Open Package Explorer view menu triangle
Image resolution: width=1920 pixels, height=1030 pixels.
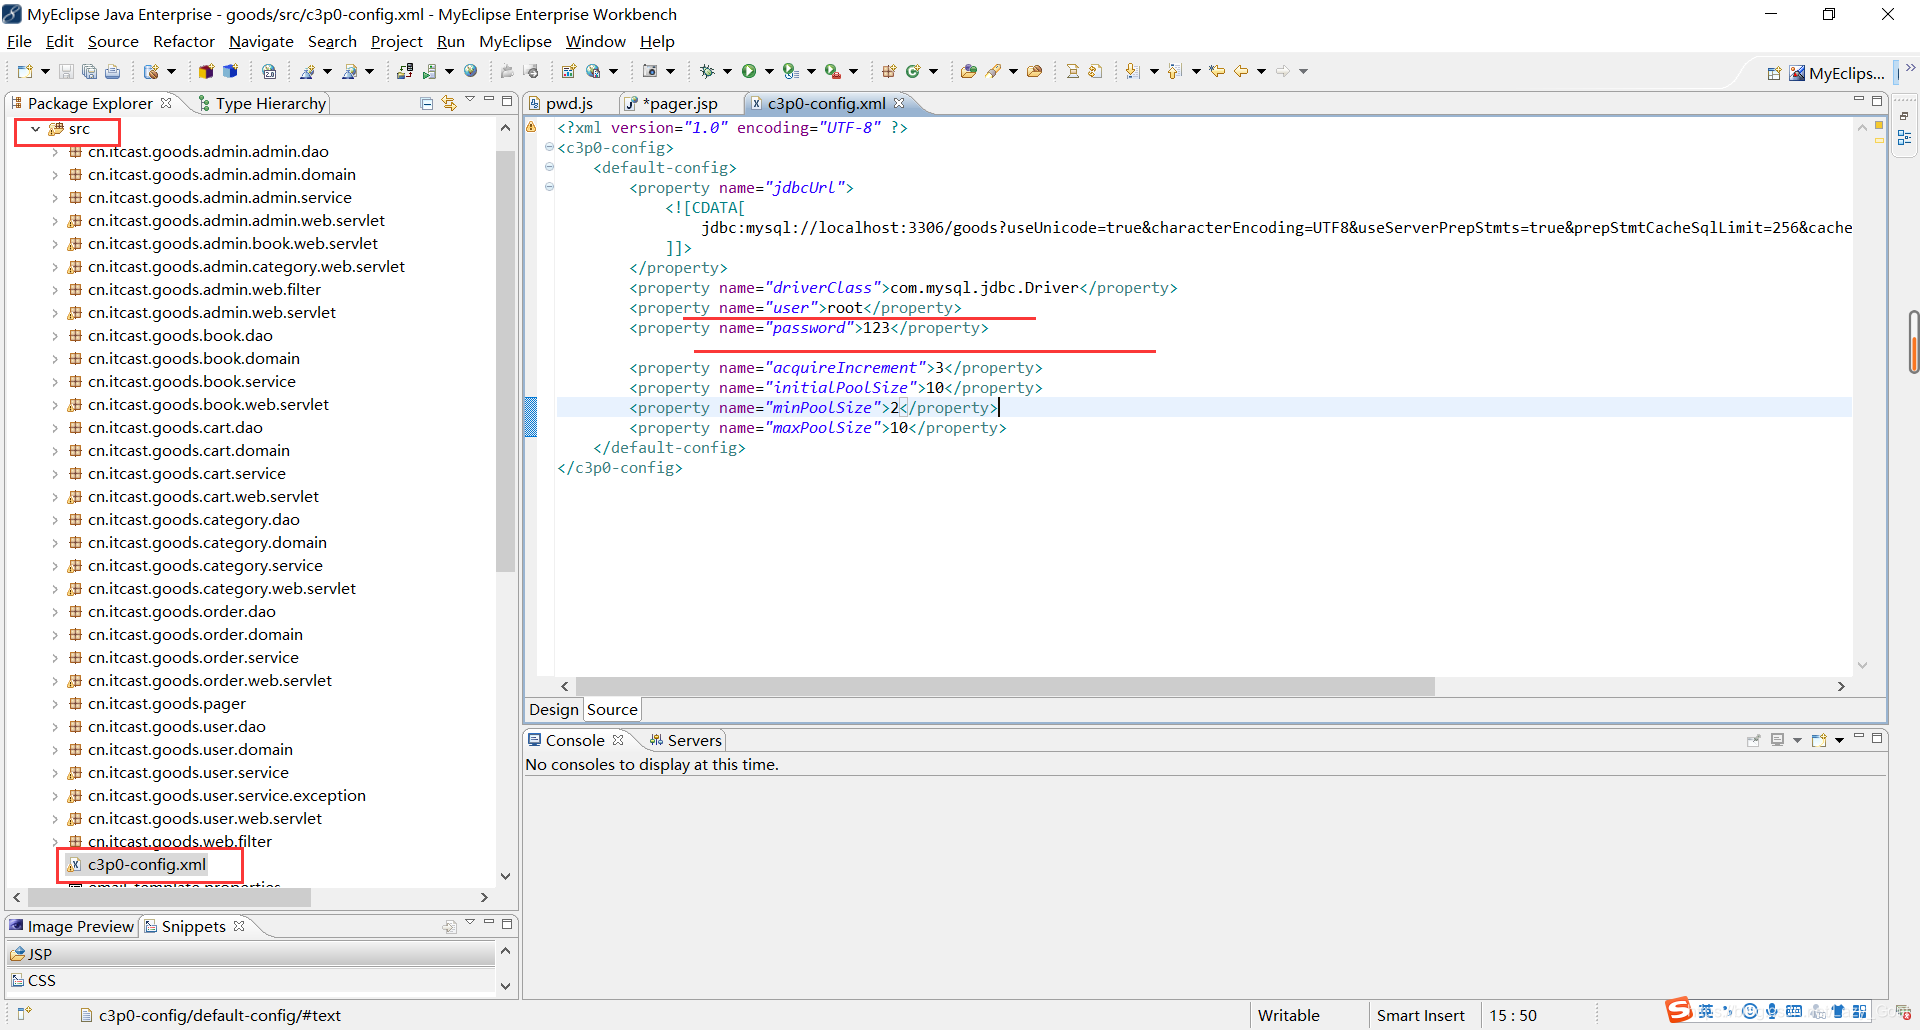click(x=470, y=100)
